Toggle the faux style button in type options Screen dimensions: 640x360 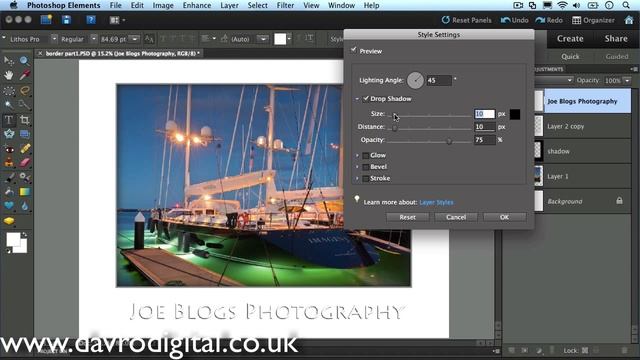(149, 39)
